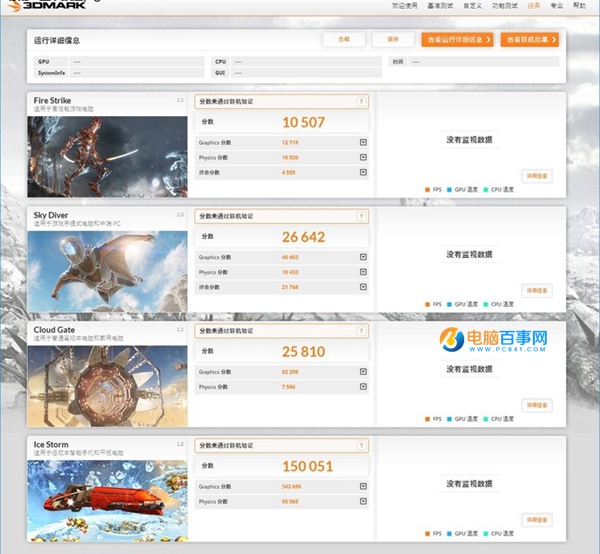This screenshot has width=600, height=554.
Task: Click the 负载 load button
Action: tap(344, 39)
